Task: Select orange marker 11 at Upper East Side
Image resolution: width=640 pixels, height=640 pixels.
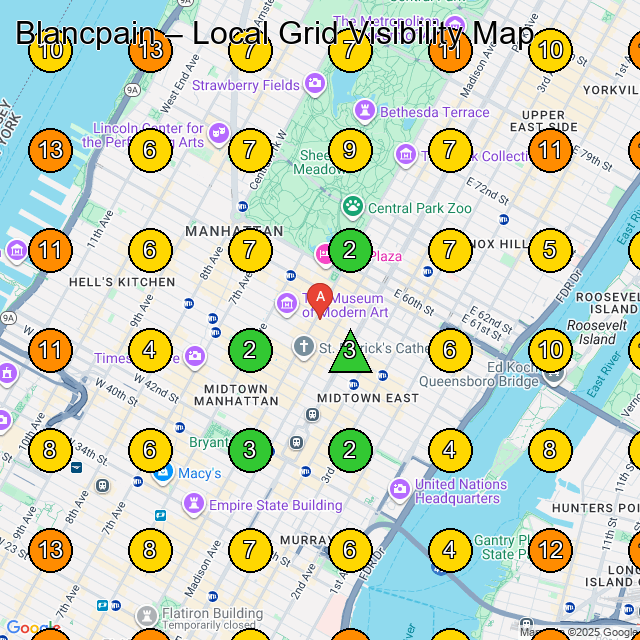Action: tap(550, 150)
